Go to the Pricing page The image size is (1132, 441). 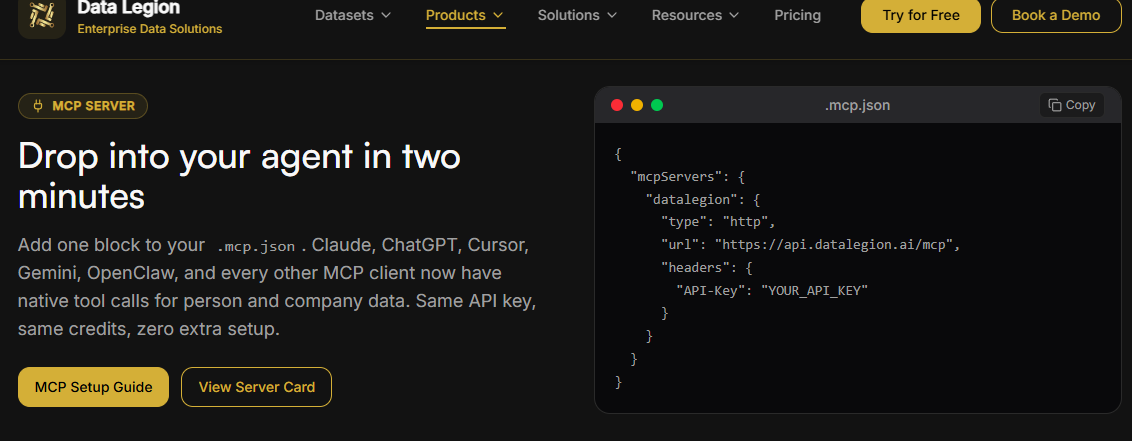[x=798, y=15]
